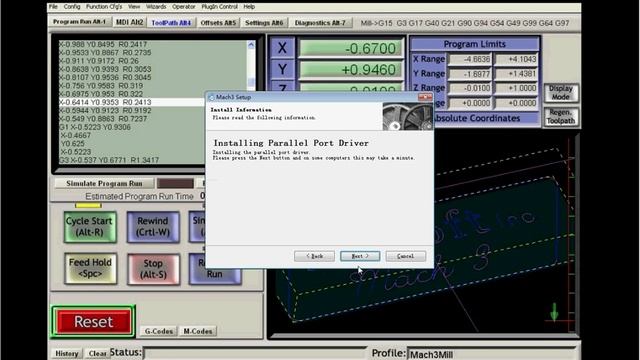Click the X DRO value -0.6700
This screenshot has height=360, width=640.
(x=350, y=48)
